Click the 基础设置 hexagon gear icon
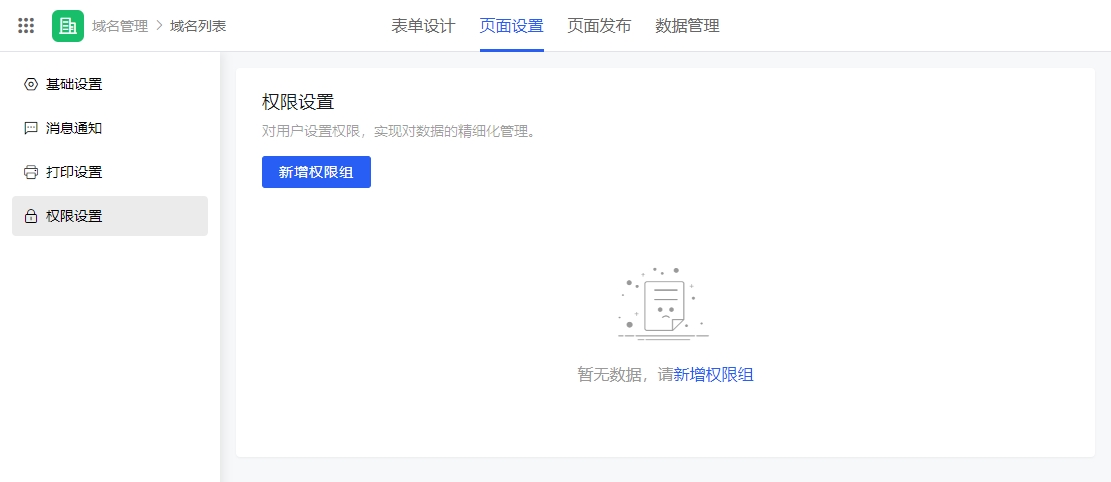Screen dimensions: 1111x482 pyautogui.click(x=30, y=84)
